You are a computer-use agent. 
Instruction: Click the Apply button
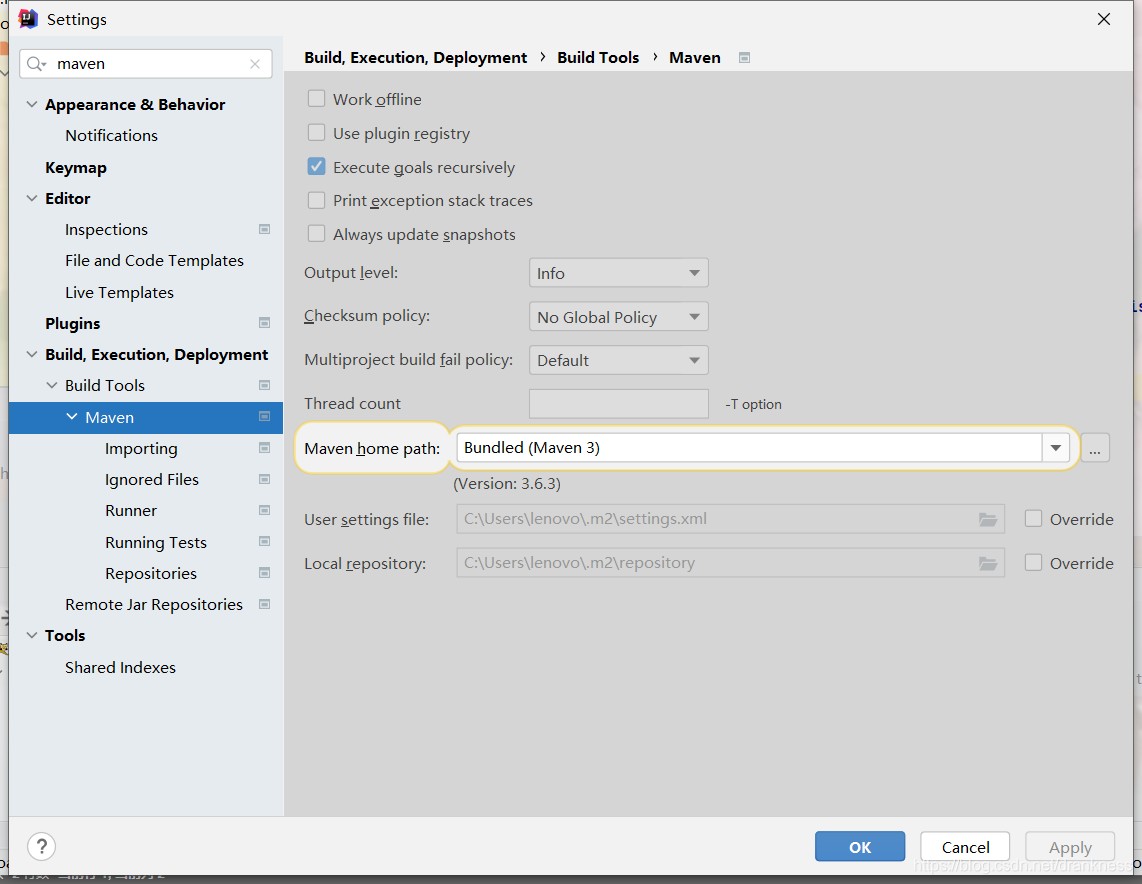(1070, 847)
